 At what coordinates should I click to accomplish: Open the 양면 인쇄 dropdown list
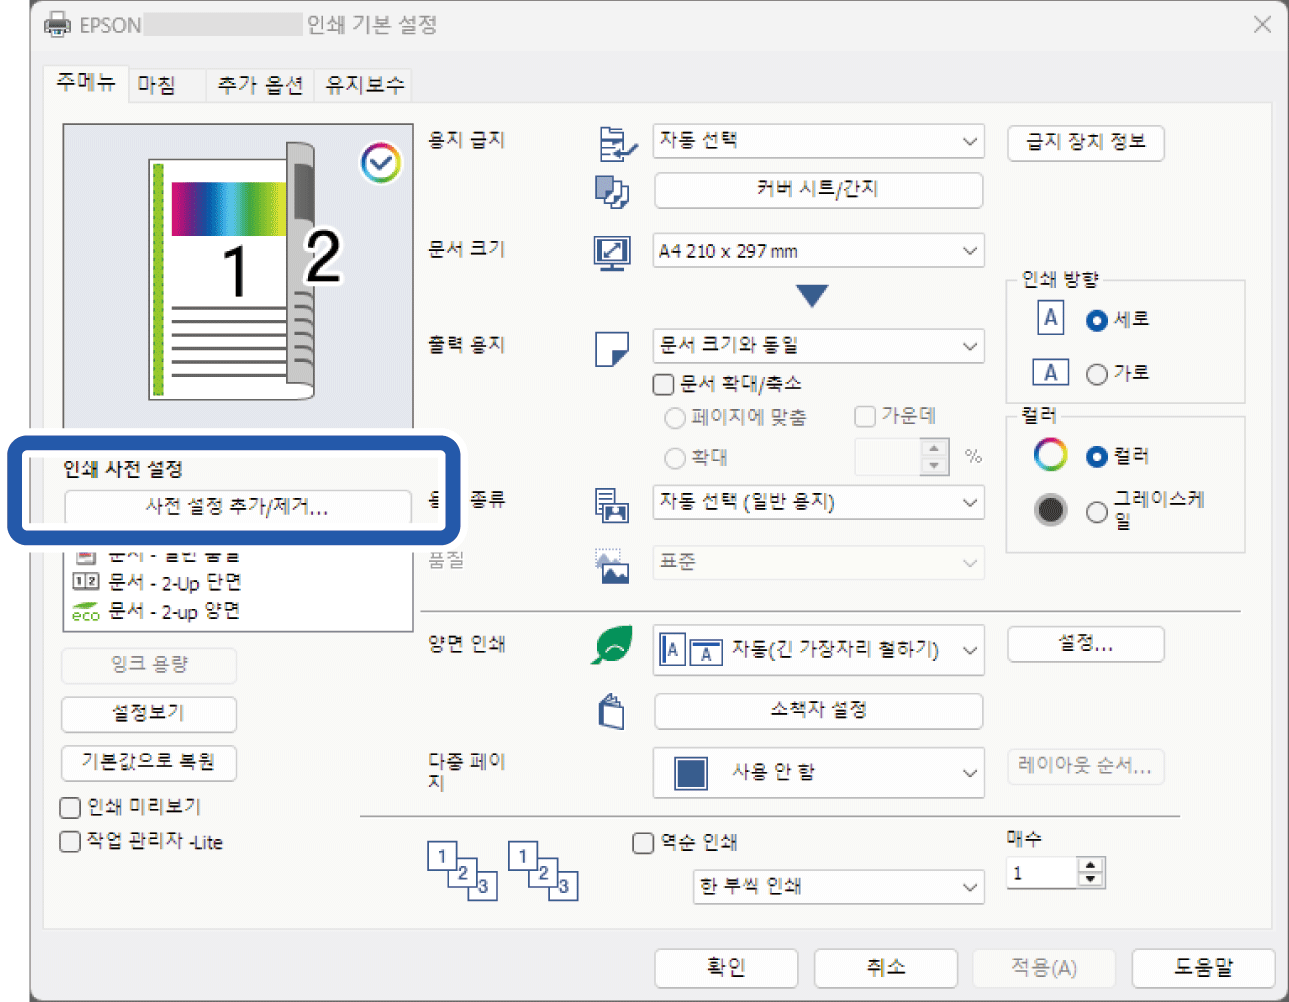pyautogui.click(x=817, y=650)
